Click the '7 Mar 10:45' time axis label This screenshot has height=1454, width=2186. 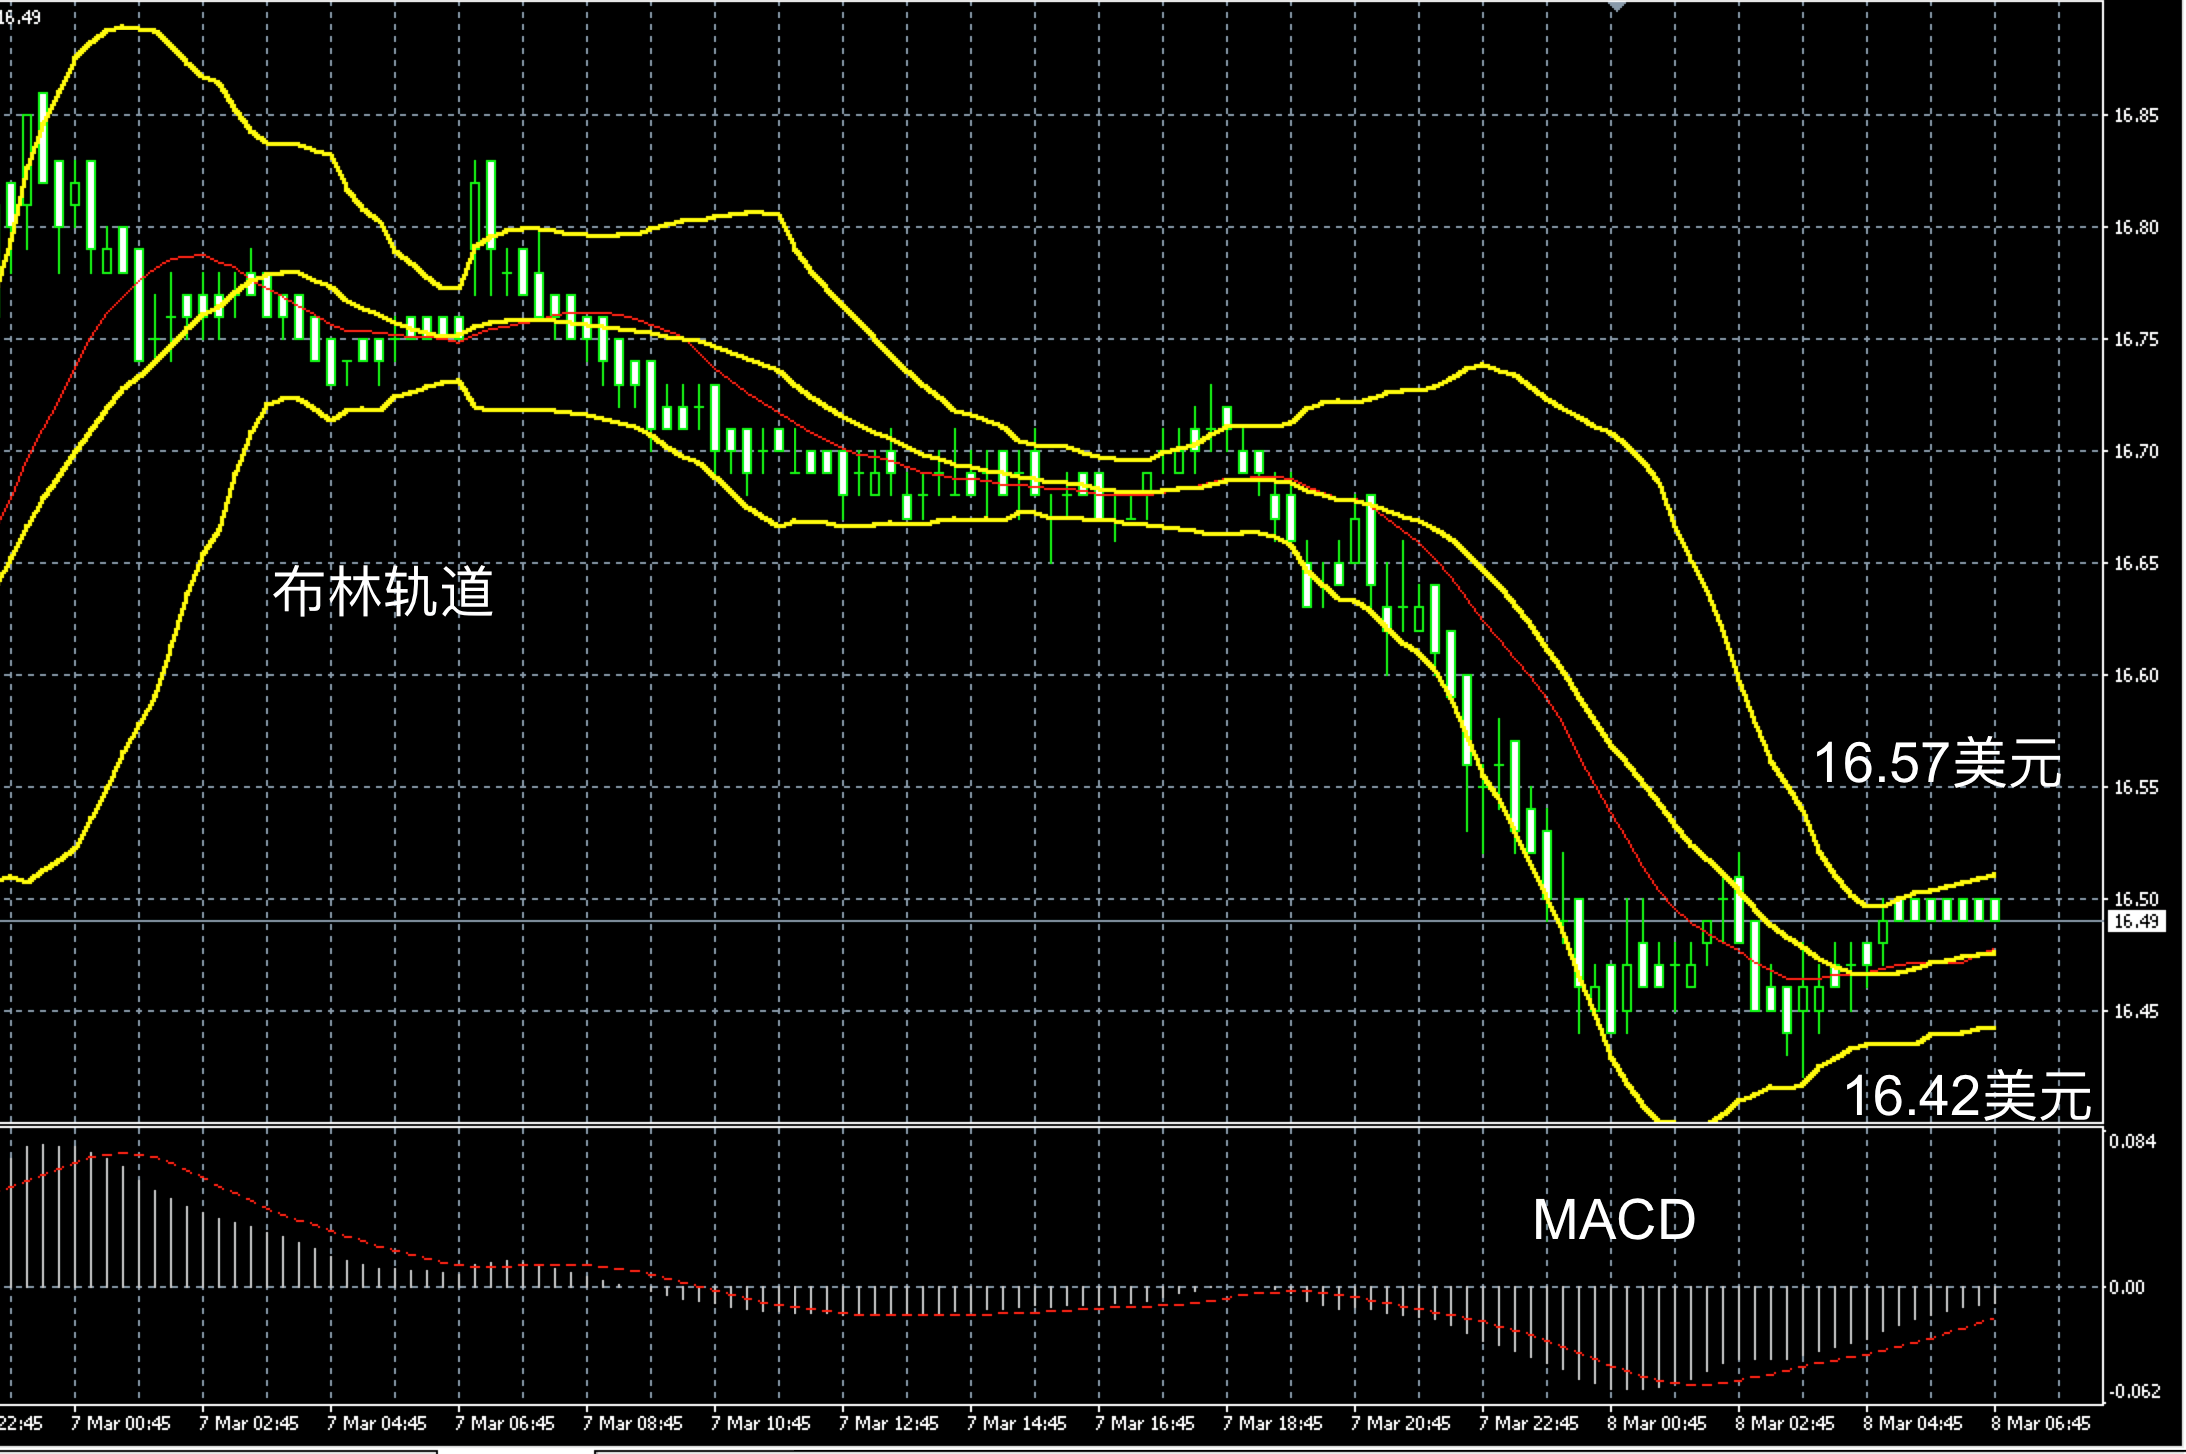click(x=761, y=1423)
